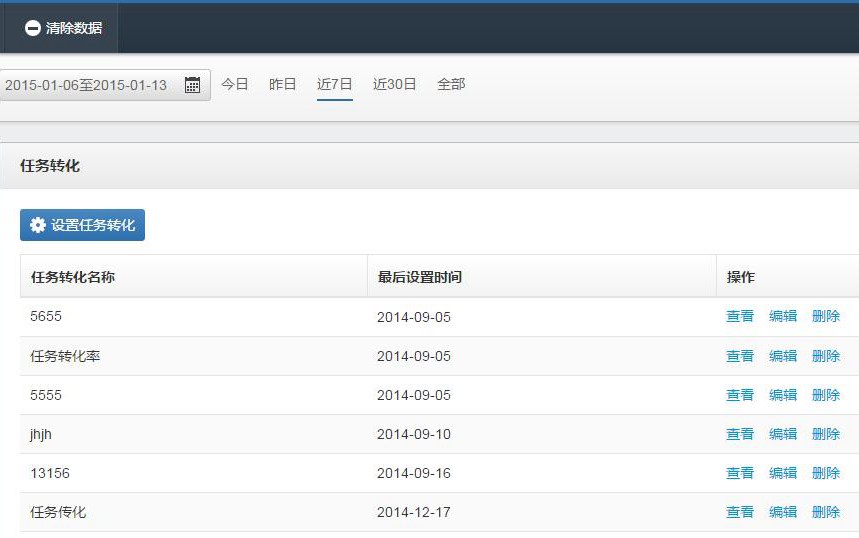Click the date 2014-12-17 in 任务传化 row

(414, 512)
